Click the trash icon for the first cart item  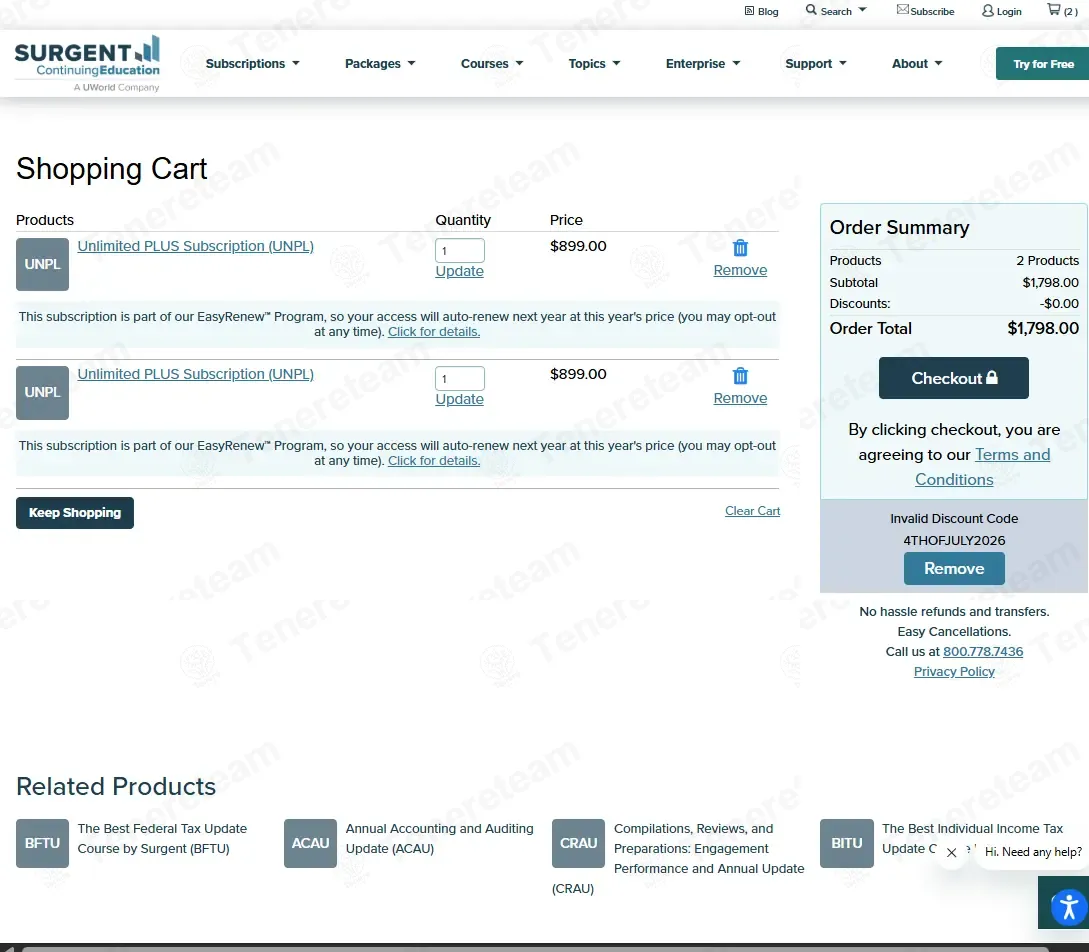point(740,248)
